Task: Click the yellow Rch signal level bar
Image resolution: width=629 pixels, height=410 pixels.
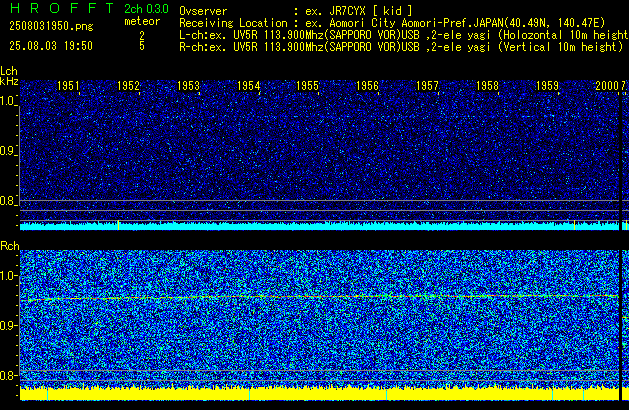Action: tap(319, 393)
